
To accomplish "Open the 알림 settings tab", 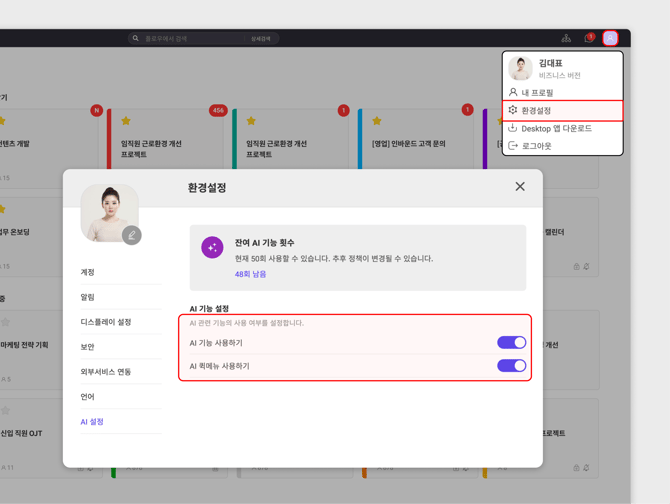I will [121, 297].
